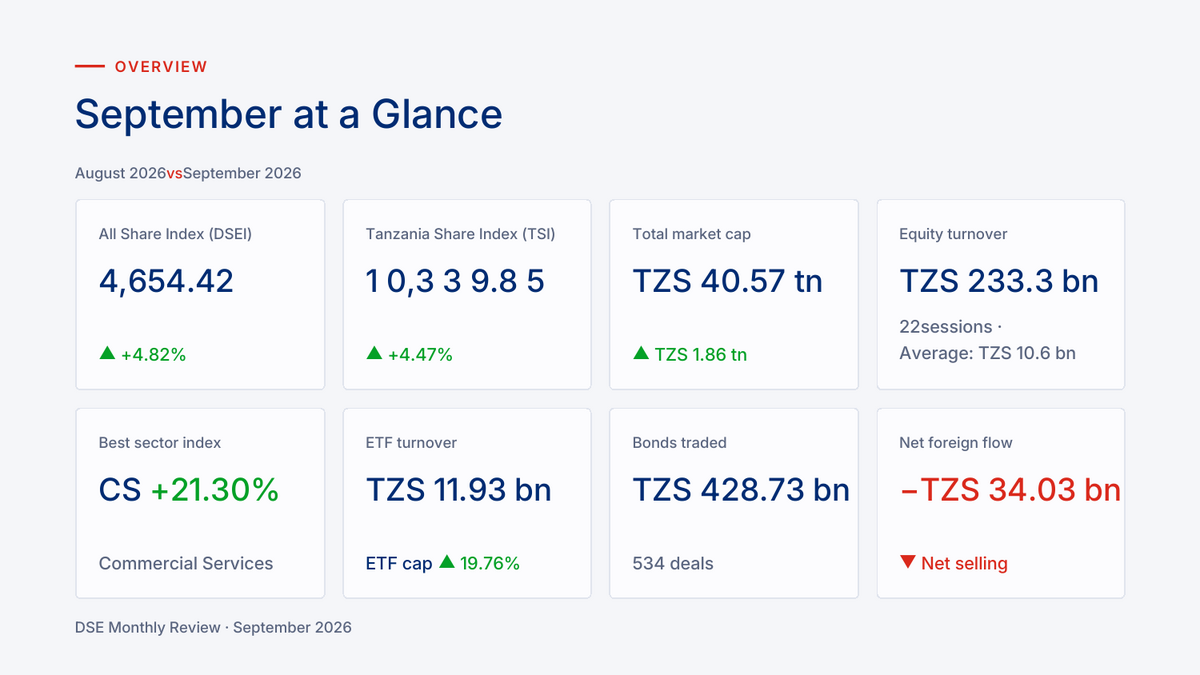Screen dimensions: 1200x675
Task: Click the Net foreign flow label
Action: point(957,442)
